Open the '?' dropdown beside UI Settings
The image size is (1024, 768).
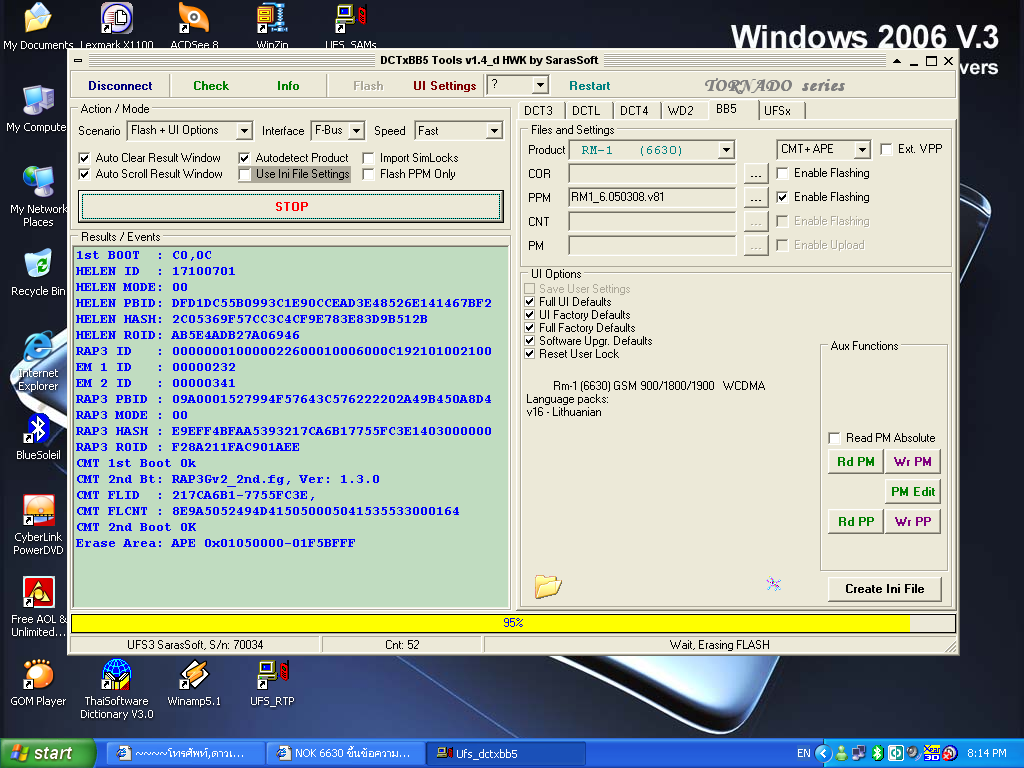point(539,85)
